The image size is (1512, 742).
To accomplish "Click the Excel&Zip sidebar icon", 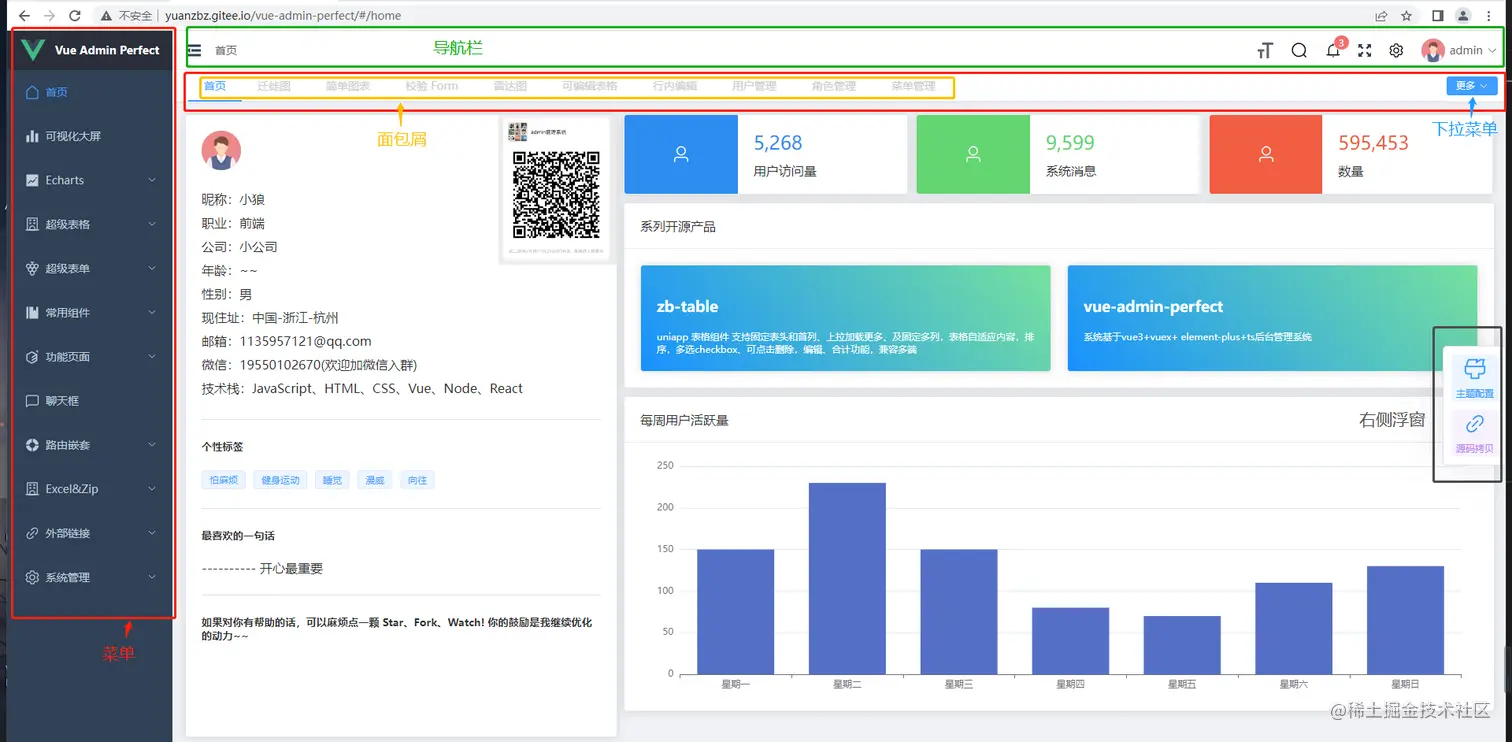I will 32,489.
